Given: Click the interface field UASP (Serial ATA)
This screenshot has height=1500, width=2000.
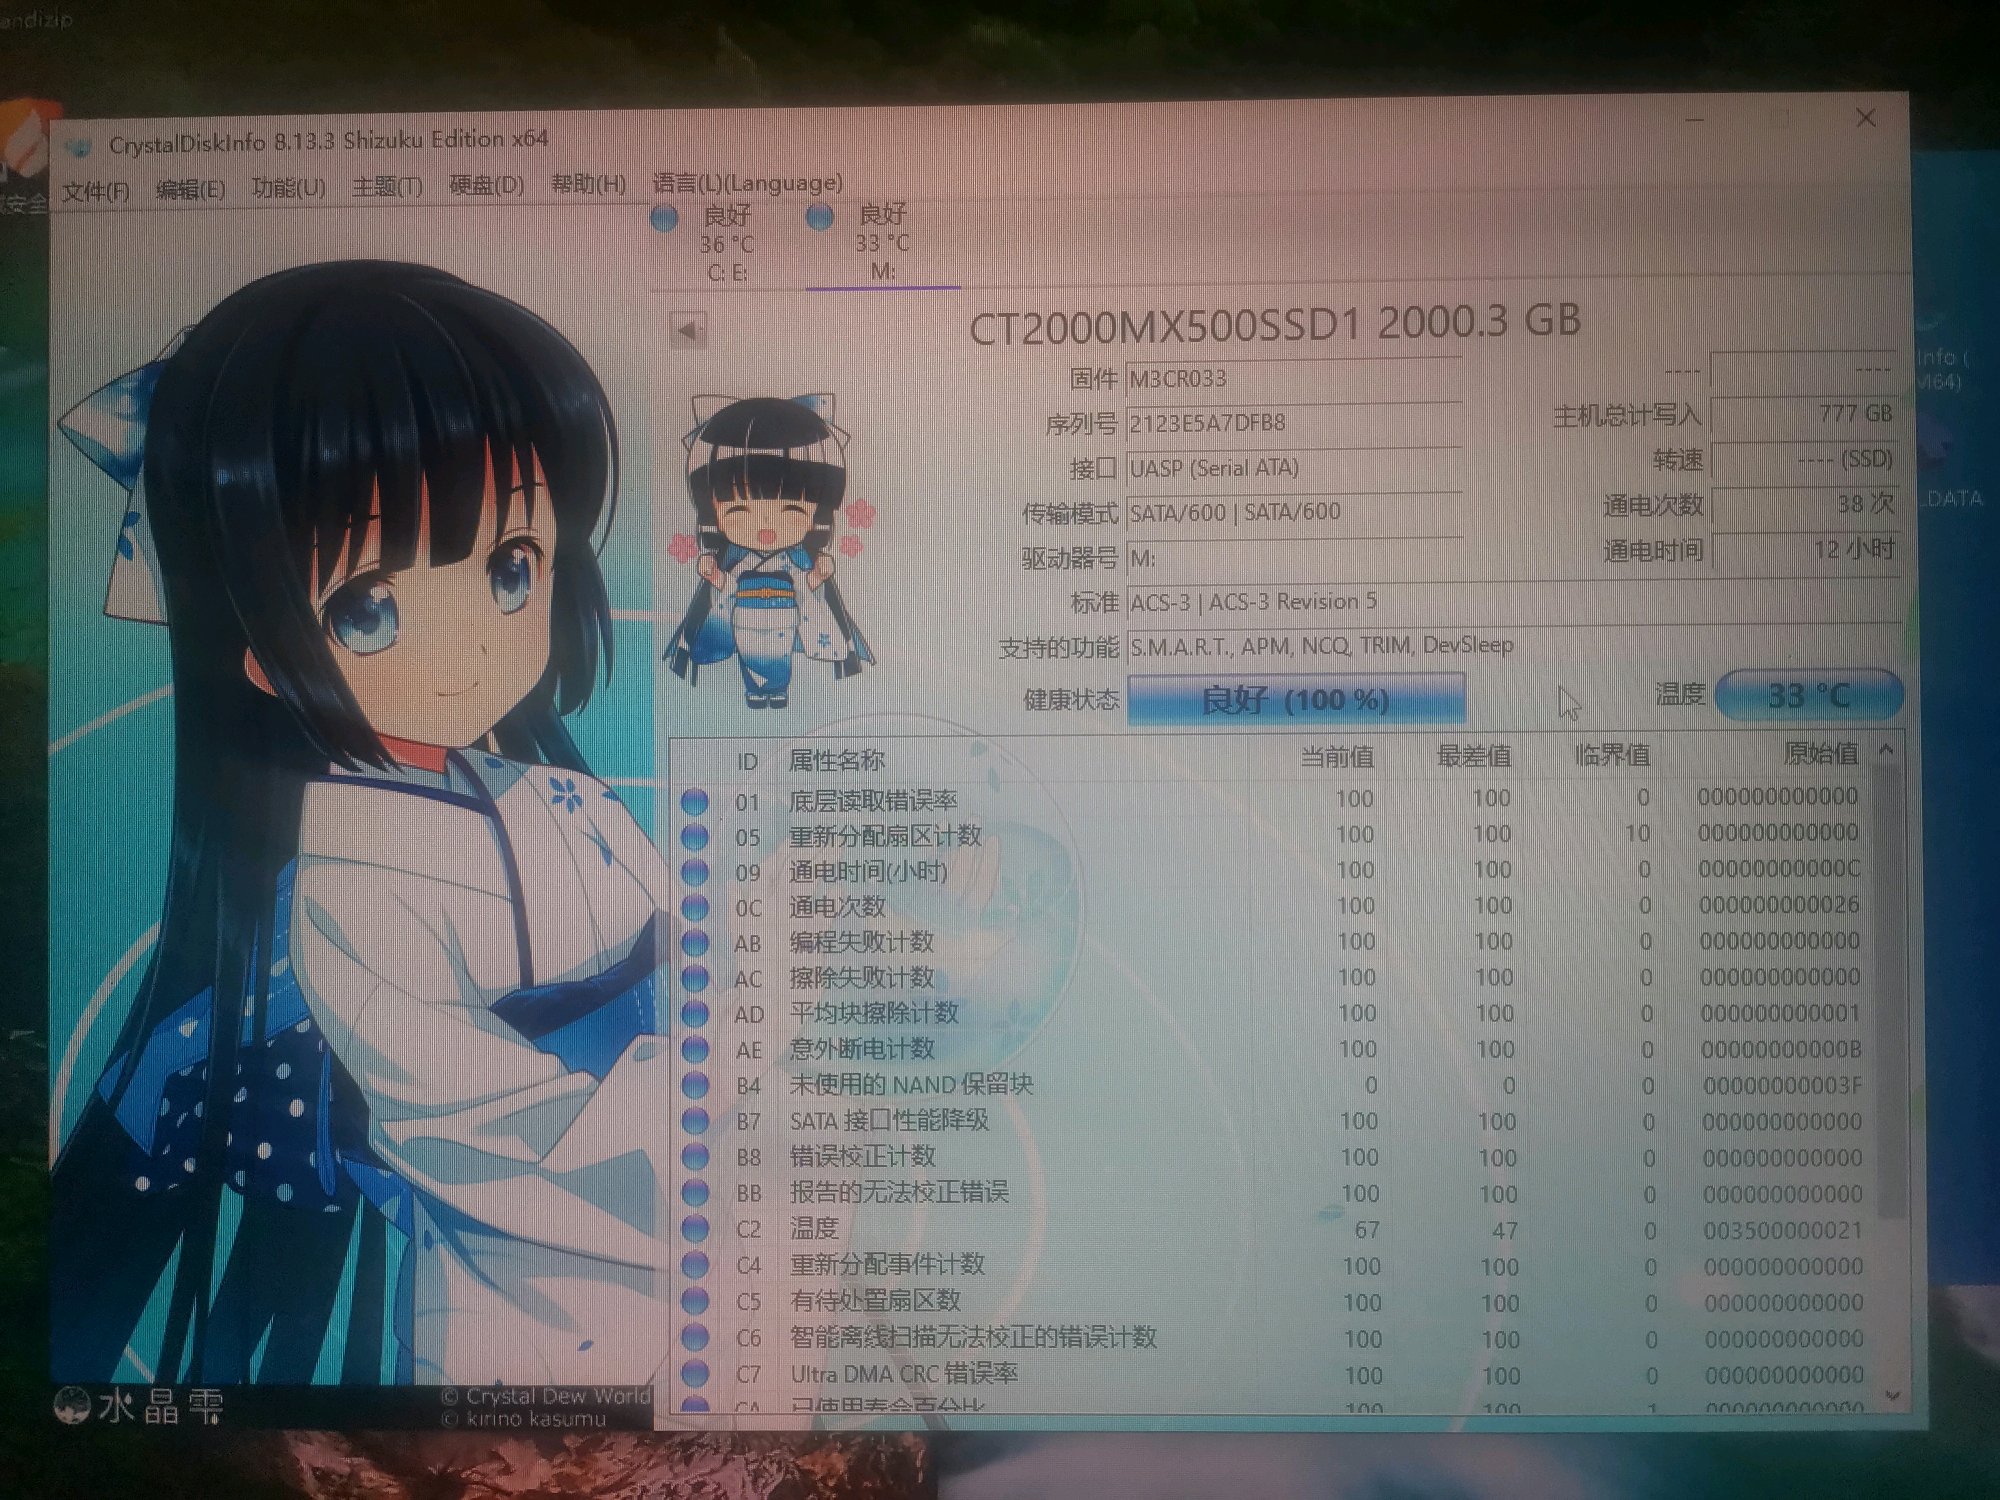Looking at the screenshot, I should (x=1293, y=468).
